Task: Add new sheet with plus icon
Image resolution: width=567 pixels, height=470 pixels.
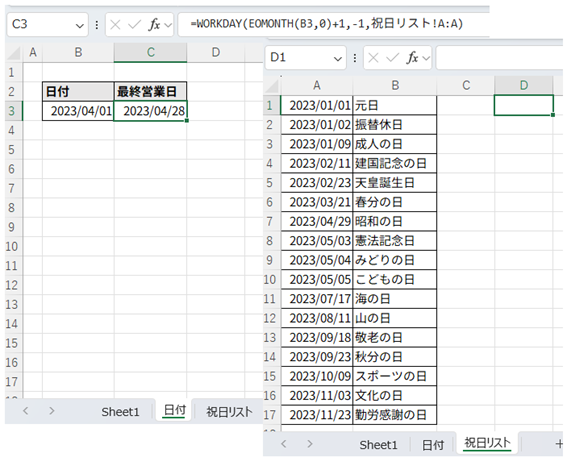Action: [x=559, y=444]
